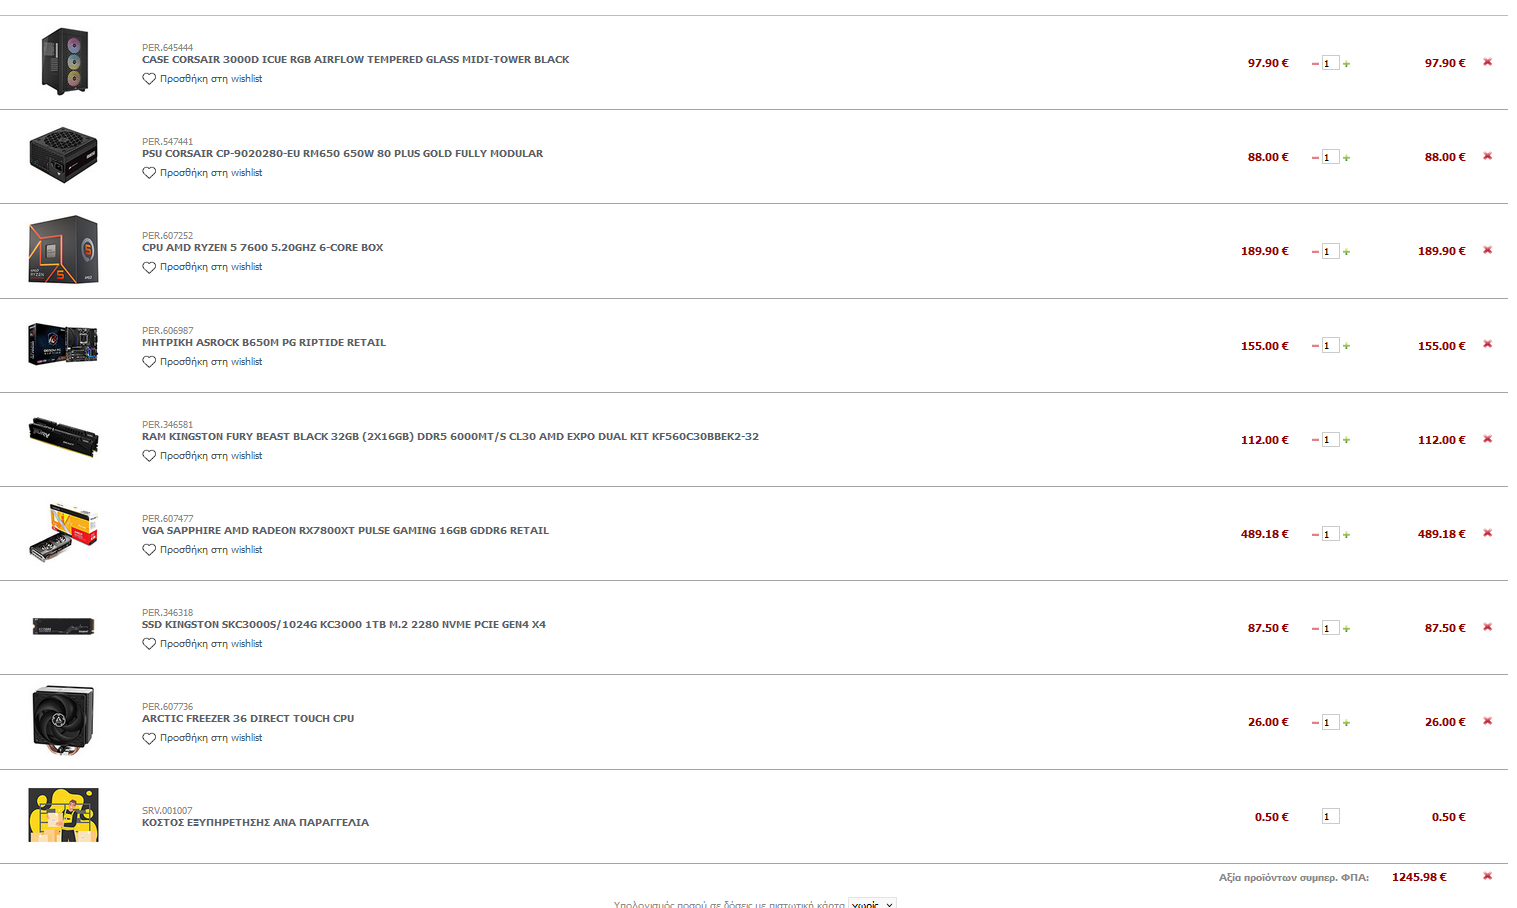Decrease quantity of ASRock B650M motherboard

coord(1315,346)
